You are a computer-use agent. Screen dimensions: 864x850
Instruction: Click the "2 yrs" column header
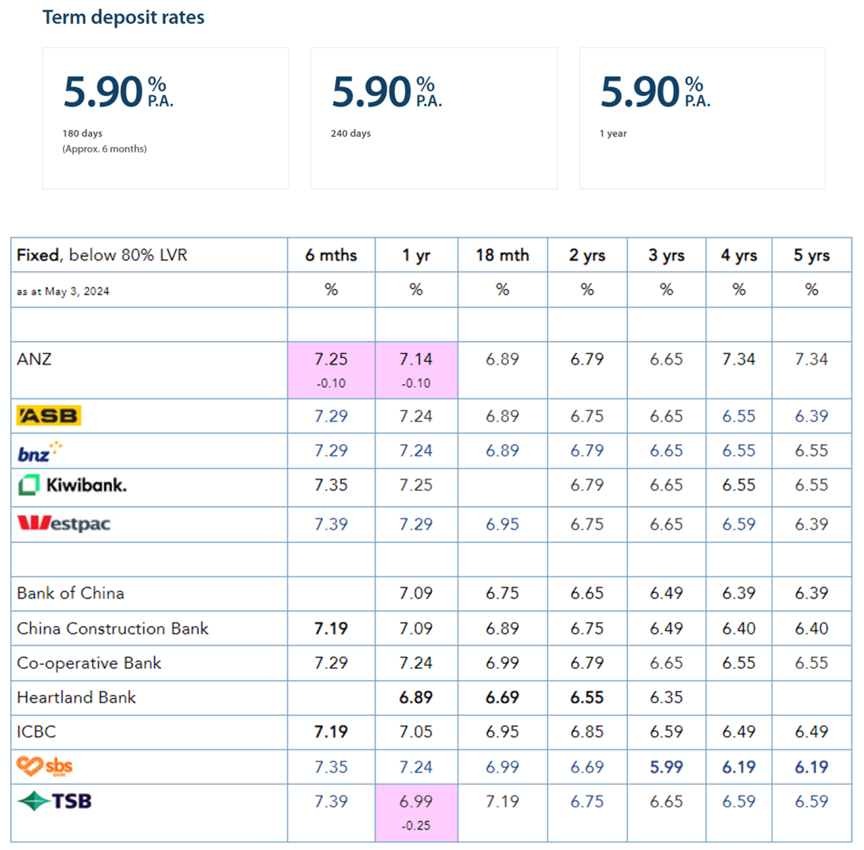[587, 256]
